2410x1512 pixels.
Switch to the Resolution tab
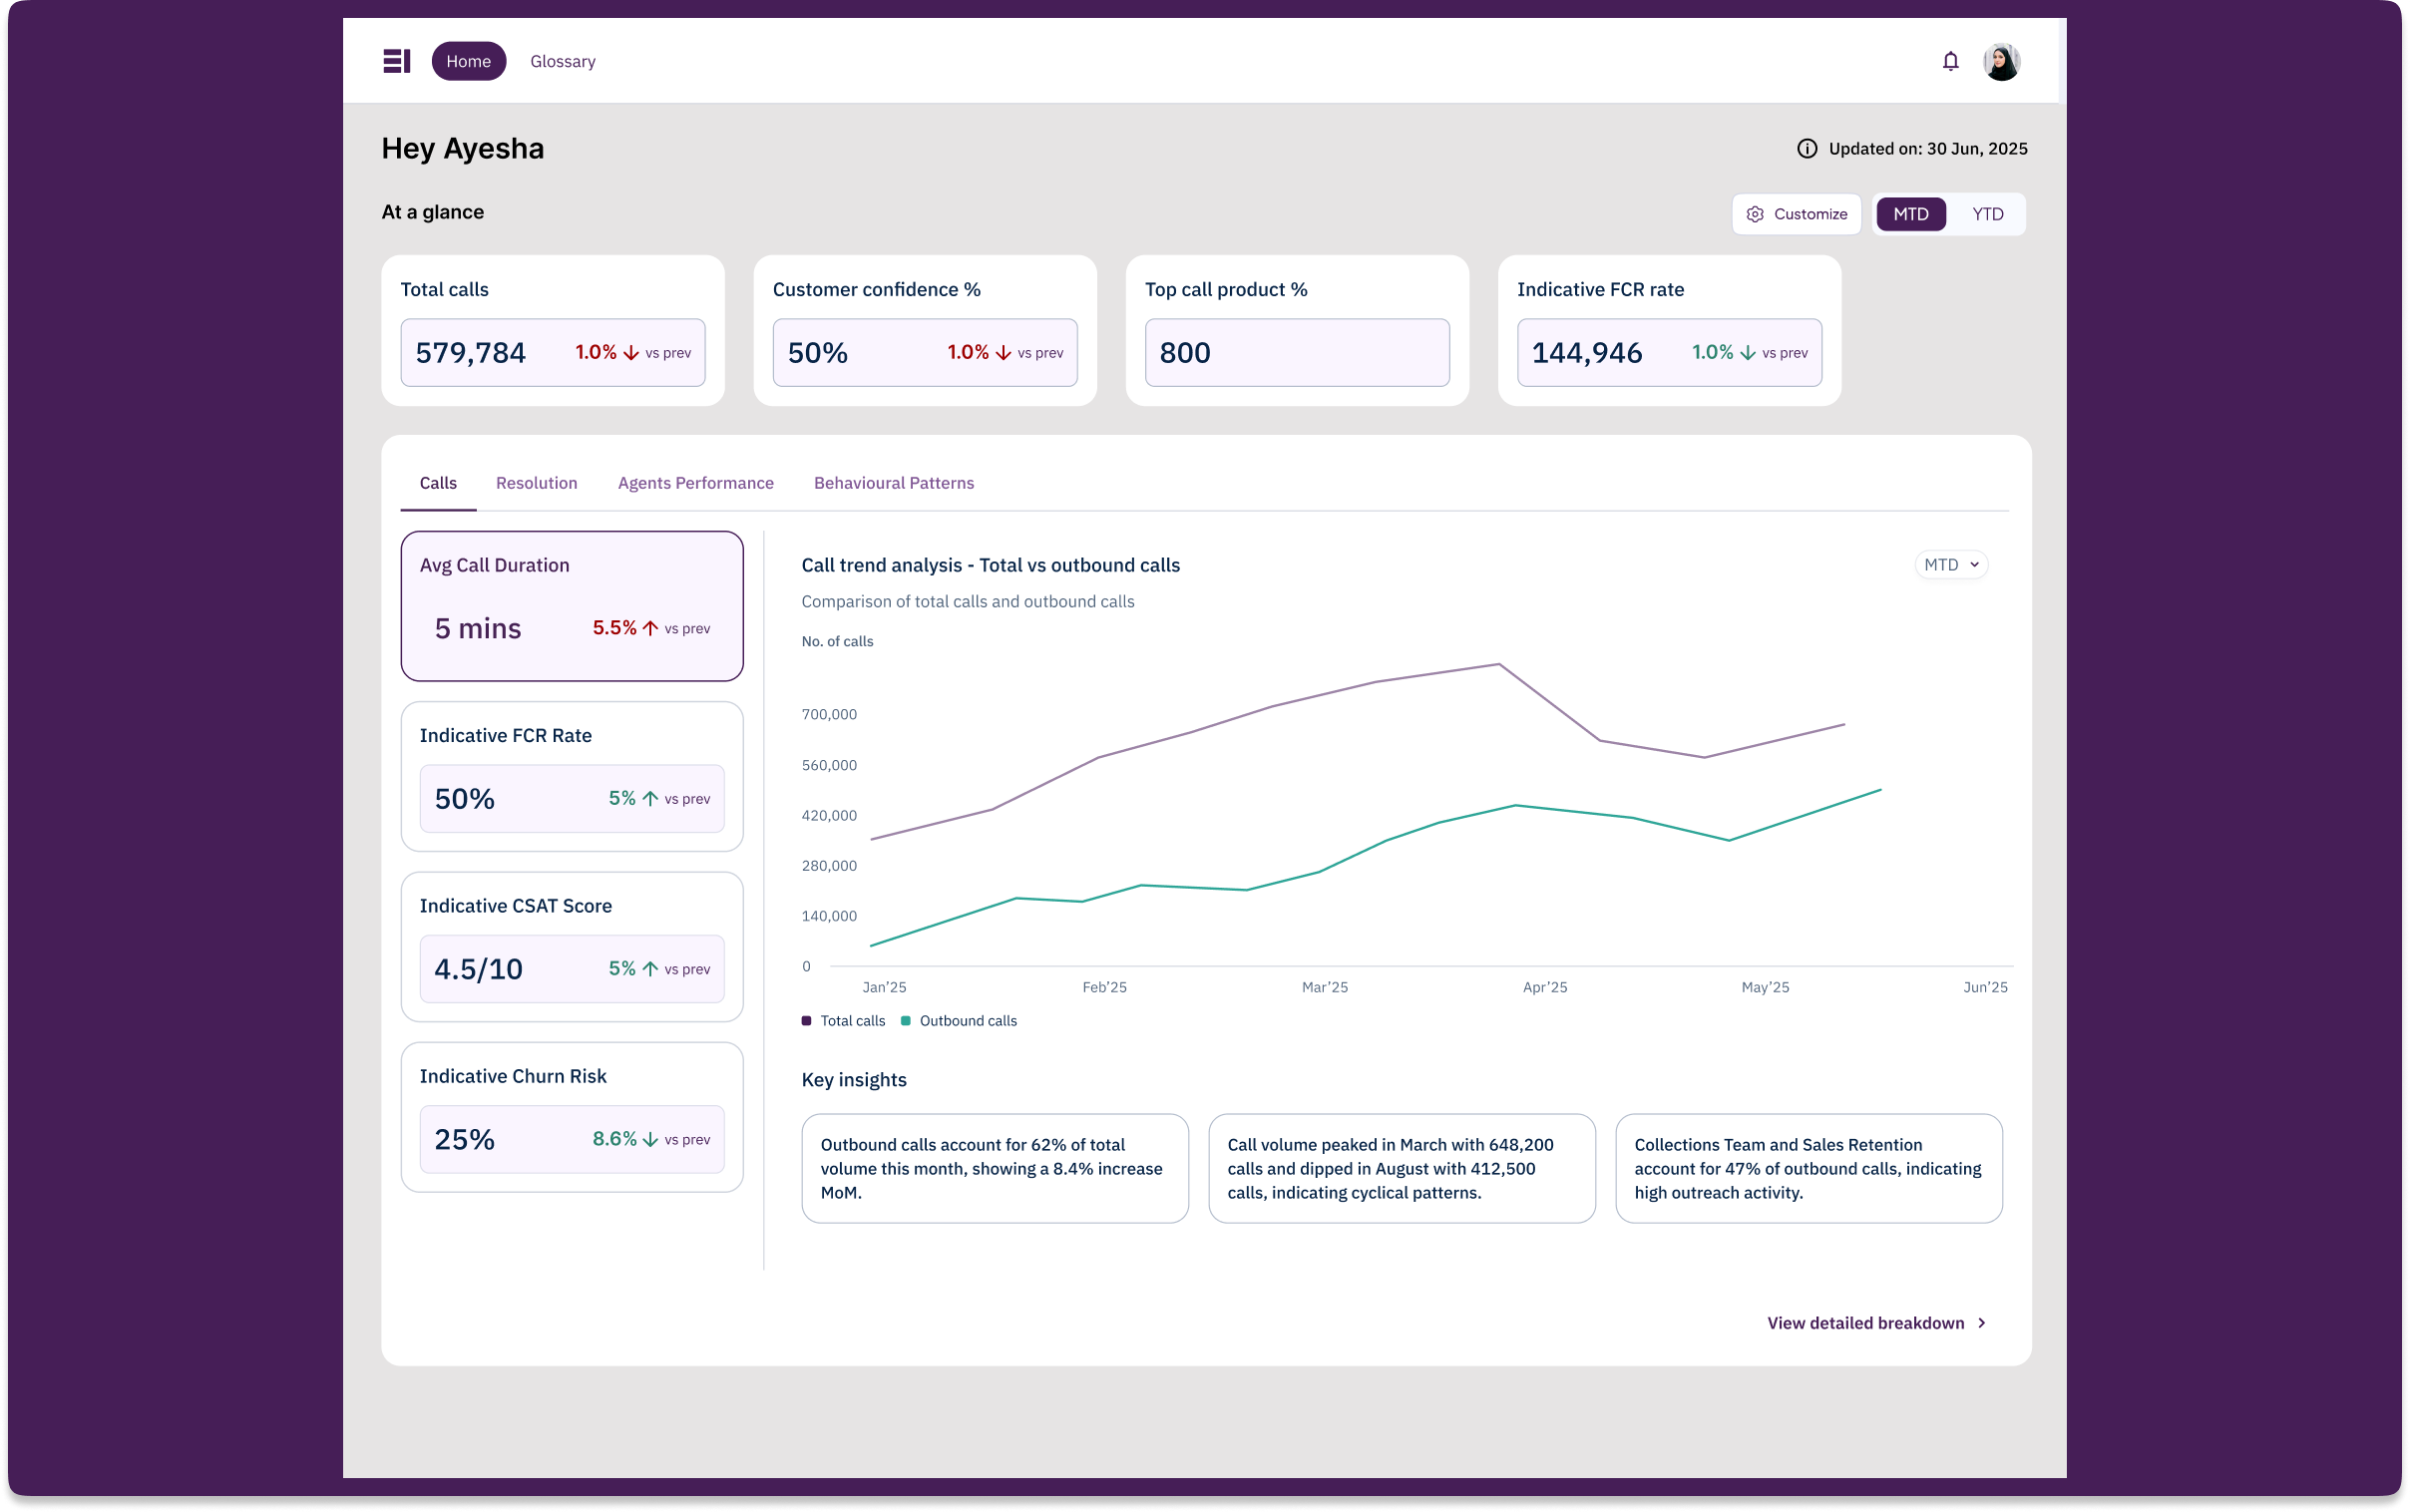pos(536,483)
